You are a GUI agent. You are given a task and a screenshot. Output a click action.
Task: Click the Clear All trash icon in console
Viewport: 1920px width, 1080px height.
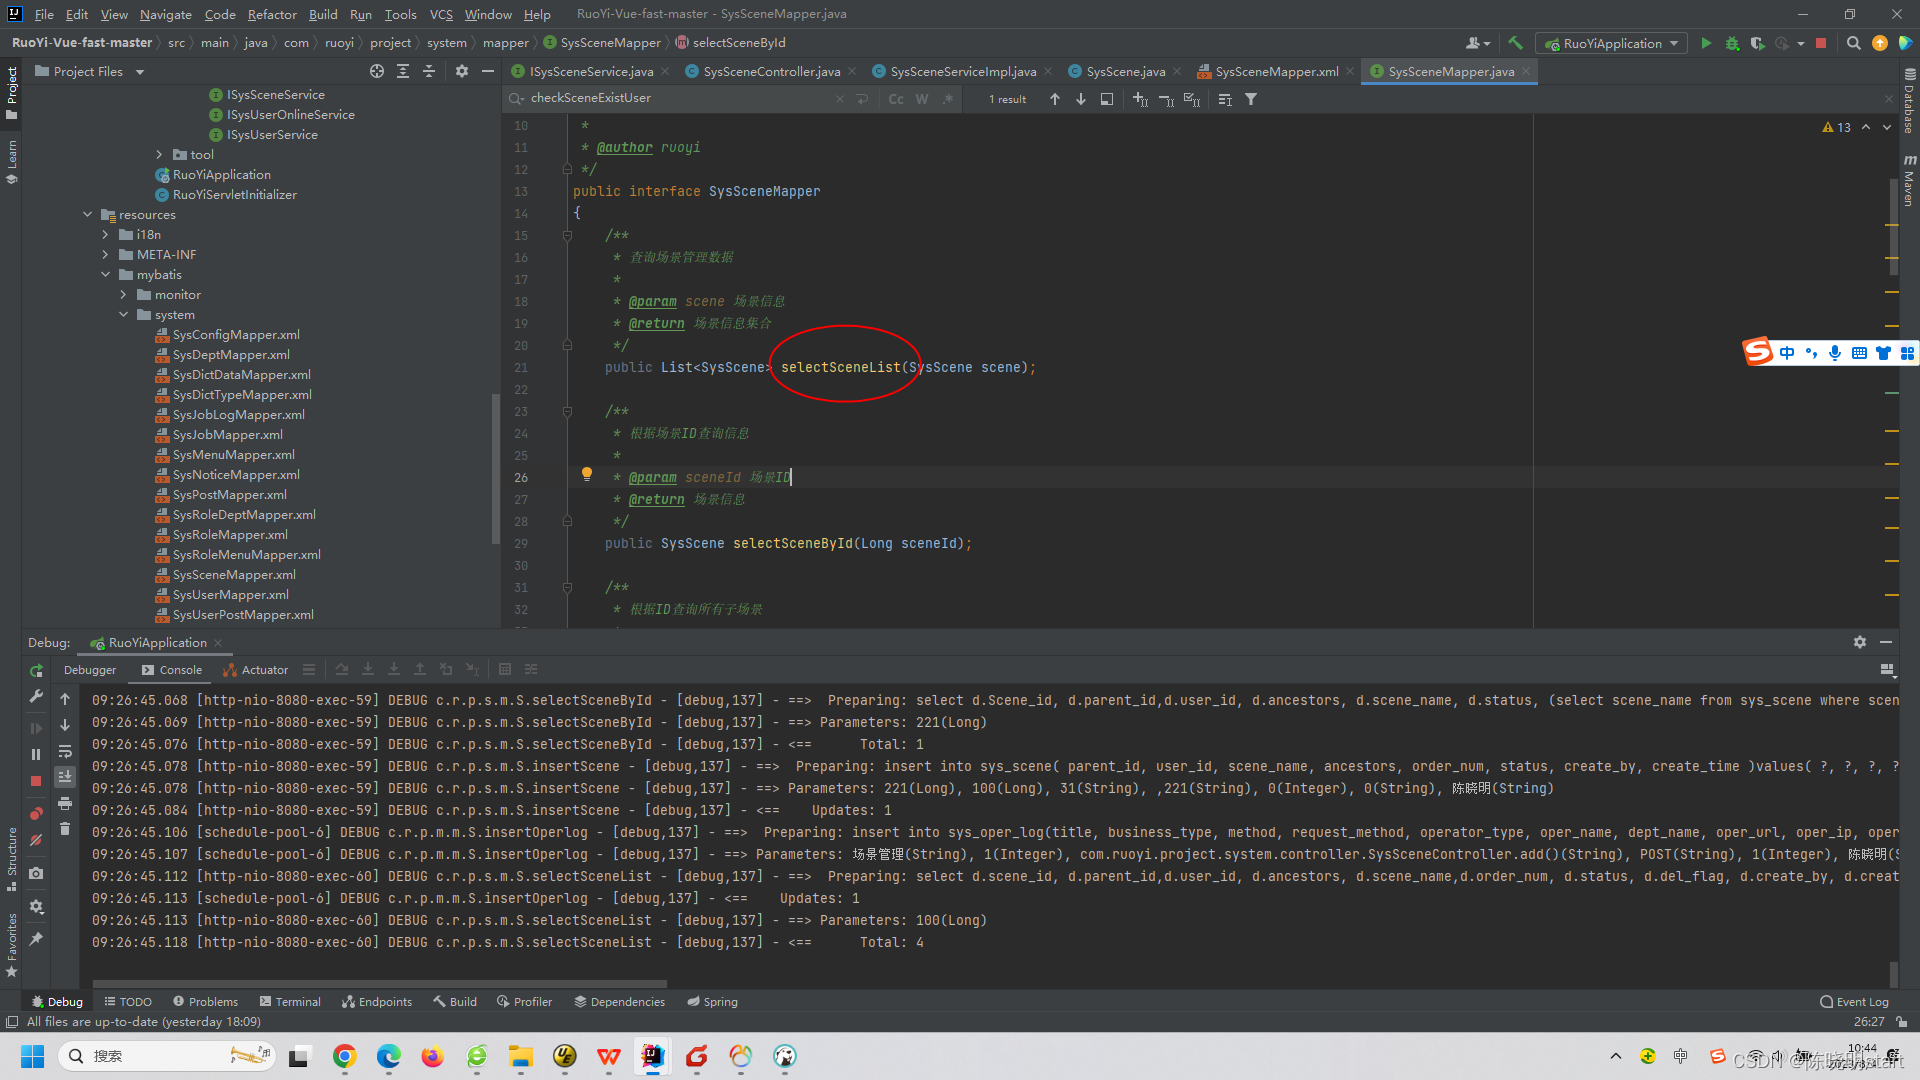coord(65,829)
